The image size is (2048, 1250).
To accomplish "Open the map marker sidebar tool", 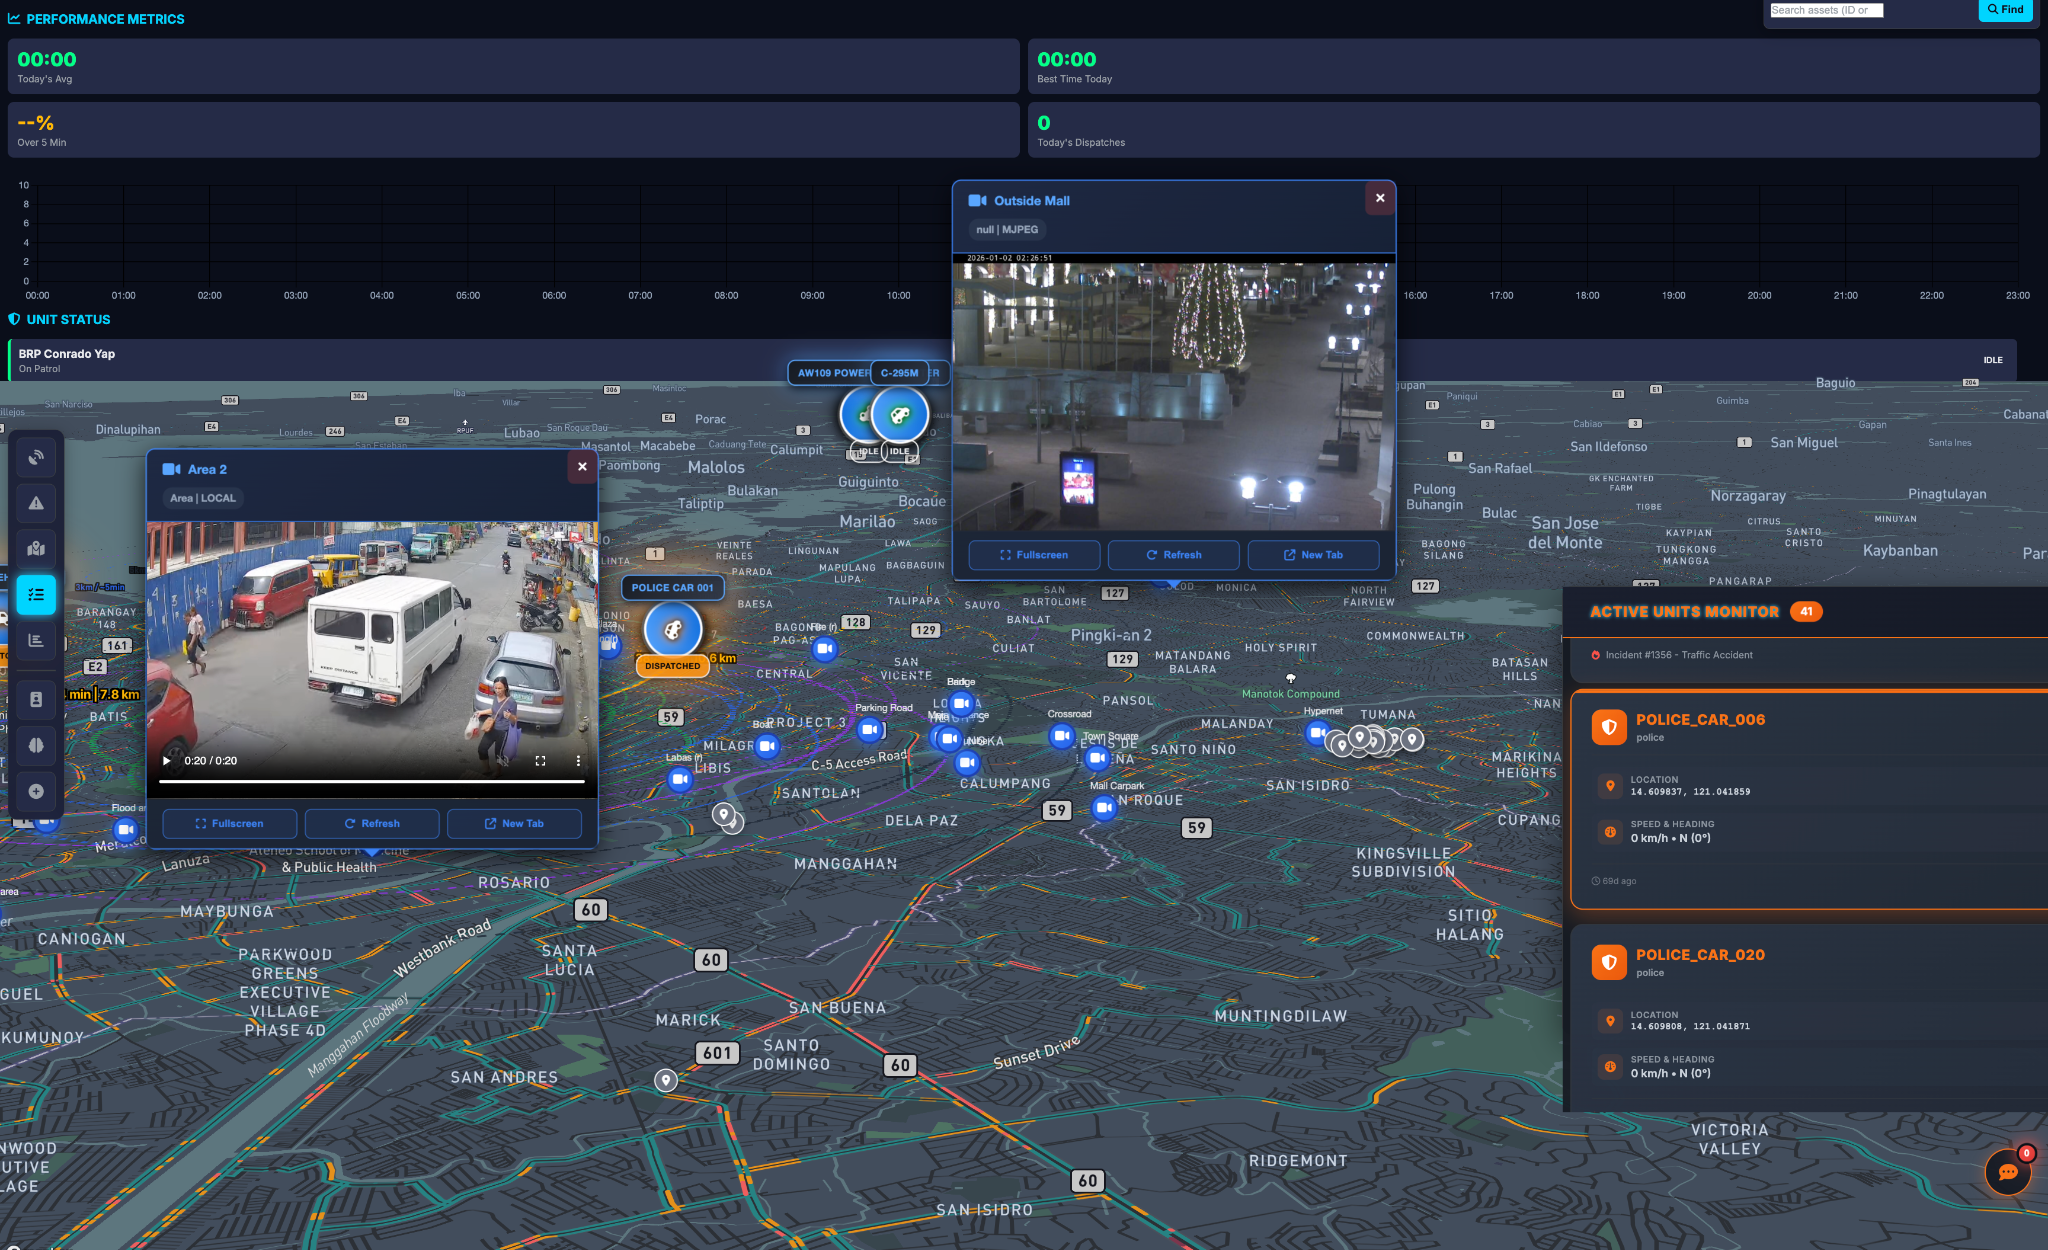I will [36, 548].
